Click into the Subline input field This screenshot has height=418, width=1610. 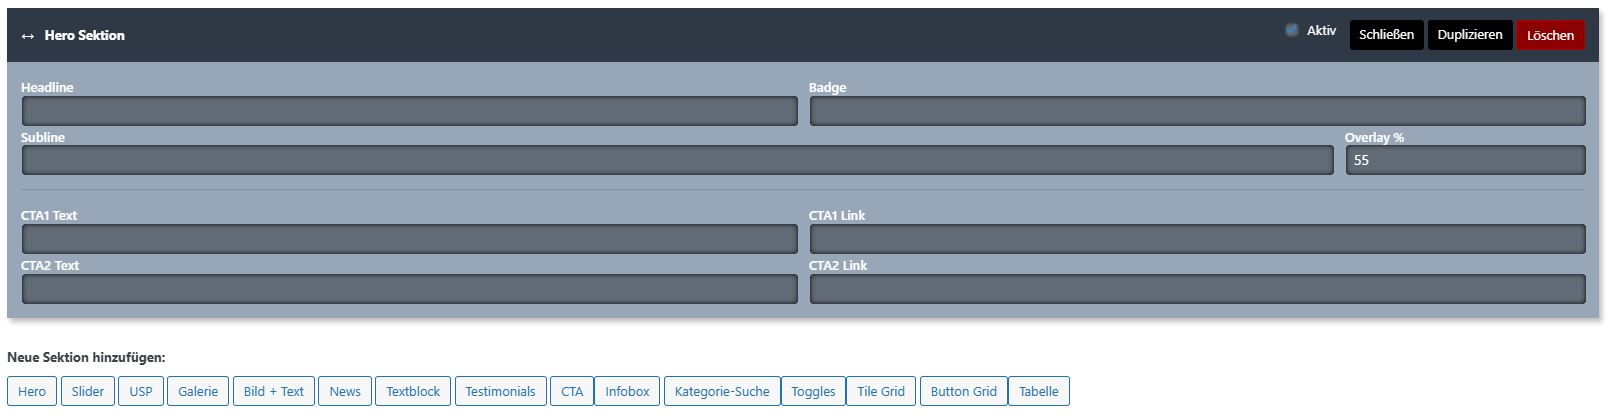point(677,160)
